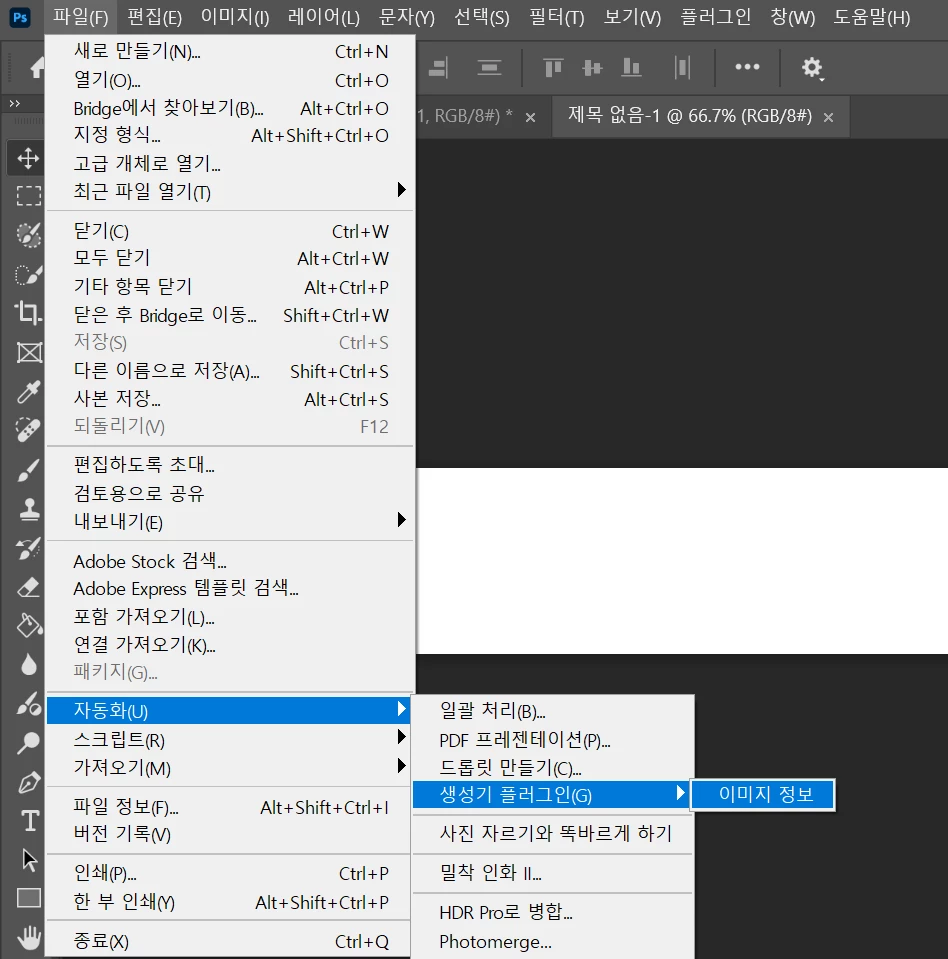Screen dimensions: 948x959
Task: Choose 일괄 처리(B)... entry
Action: [x=552, y=711]
